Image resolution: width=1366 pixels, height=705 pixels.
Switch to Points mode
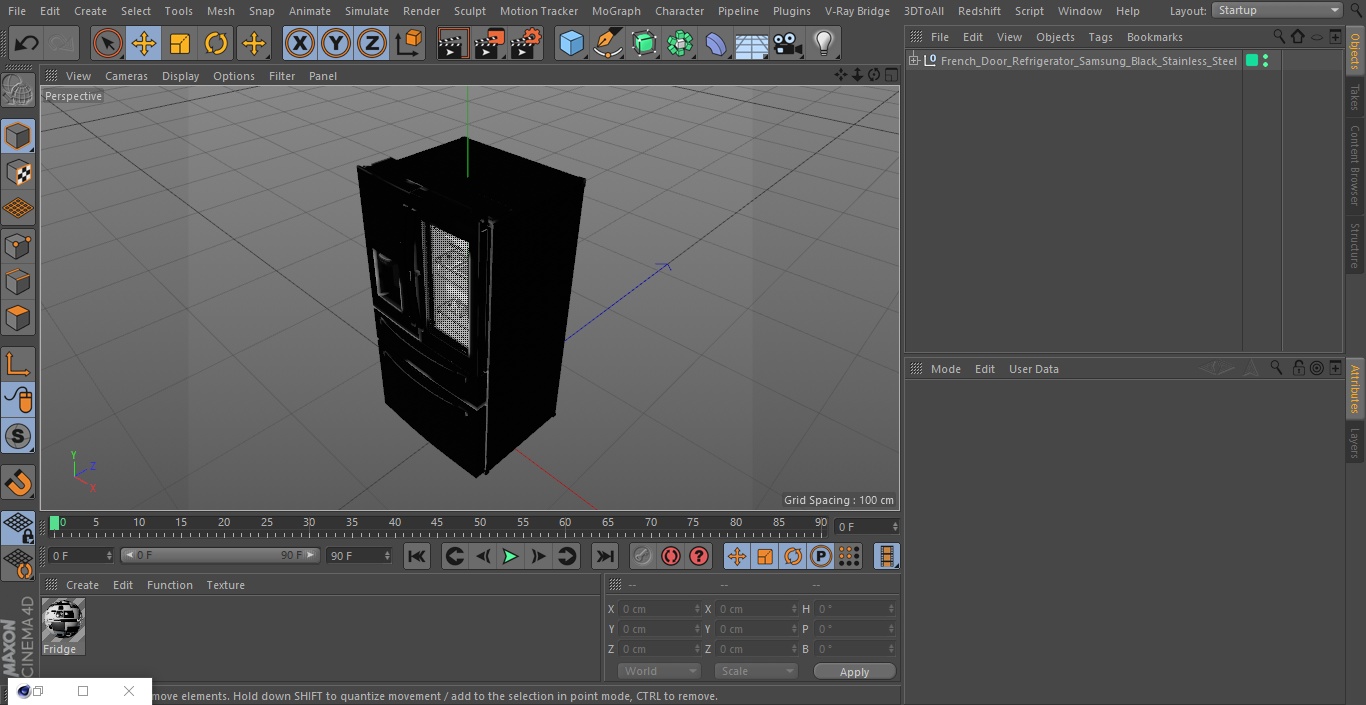point(18,245)
